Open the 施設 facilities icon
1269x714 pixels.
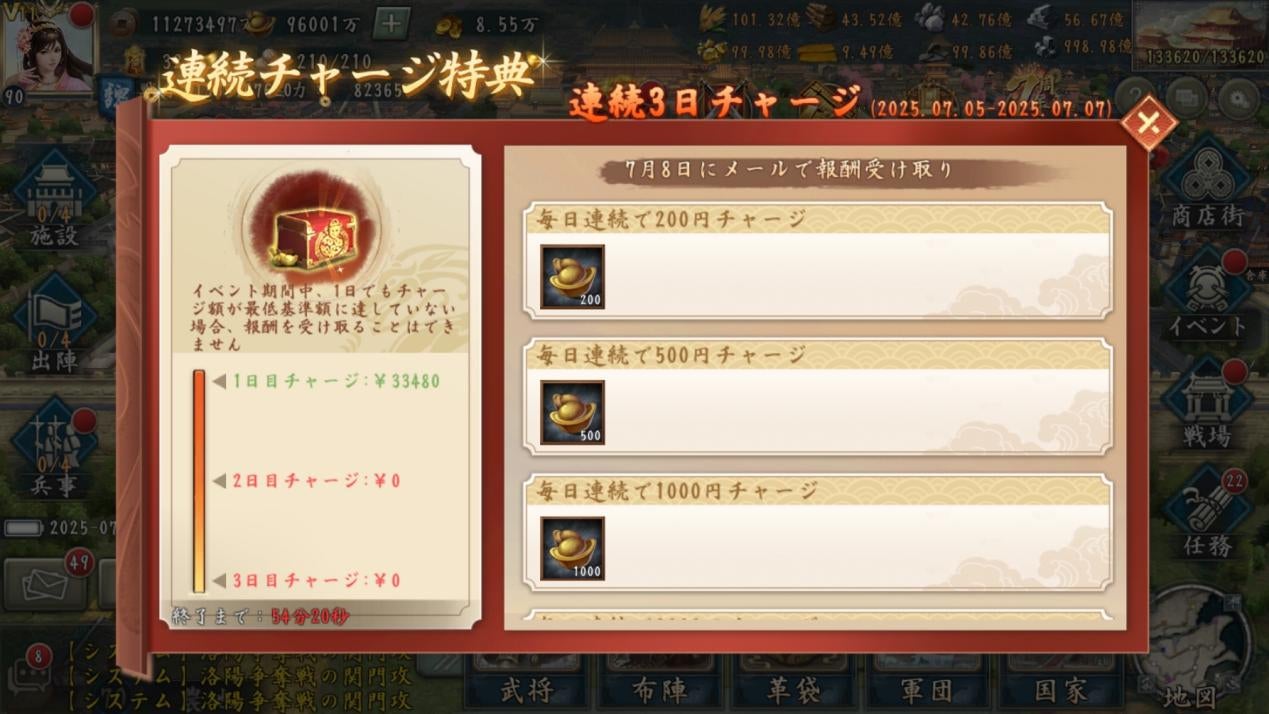pyautogui.click(x=54, y=198)
